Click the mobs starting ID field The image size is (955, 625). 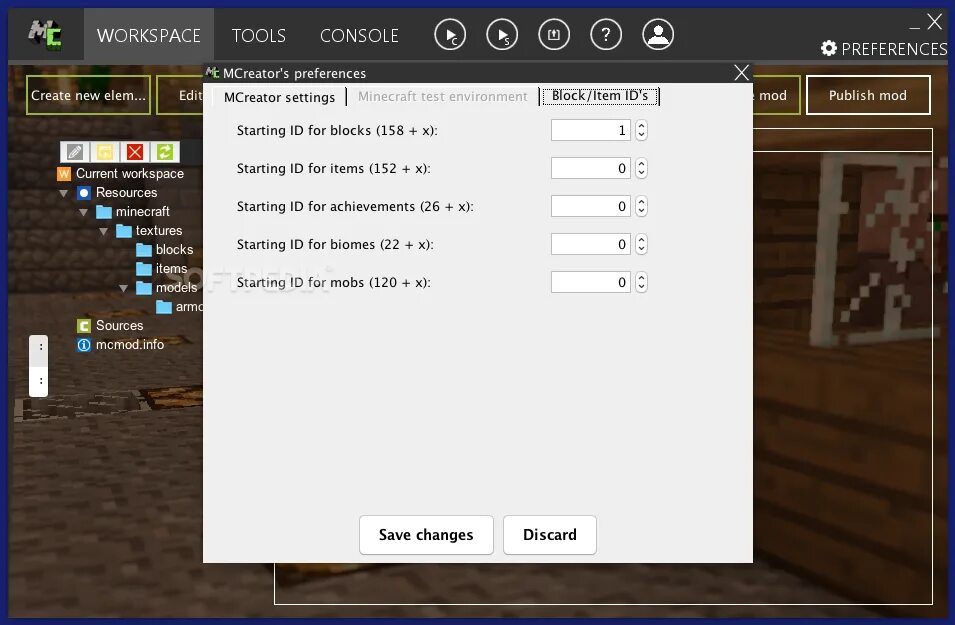click(x=591, y=282)
